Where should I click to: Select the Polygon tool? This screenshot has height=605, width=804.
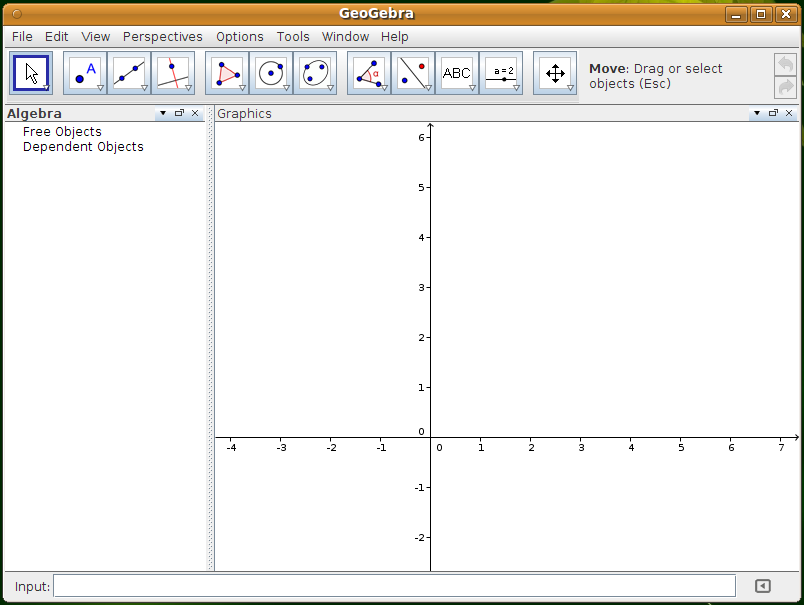227,73
